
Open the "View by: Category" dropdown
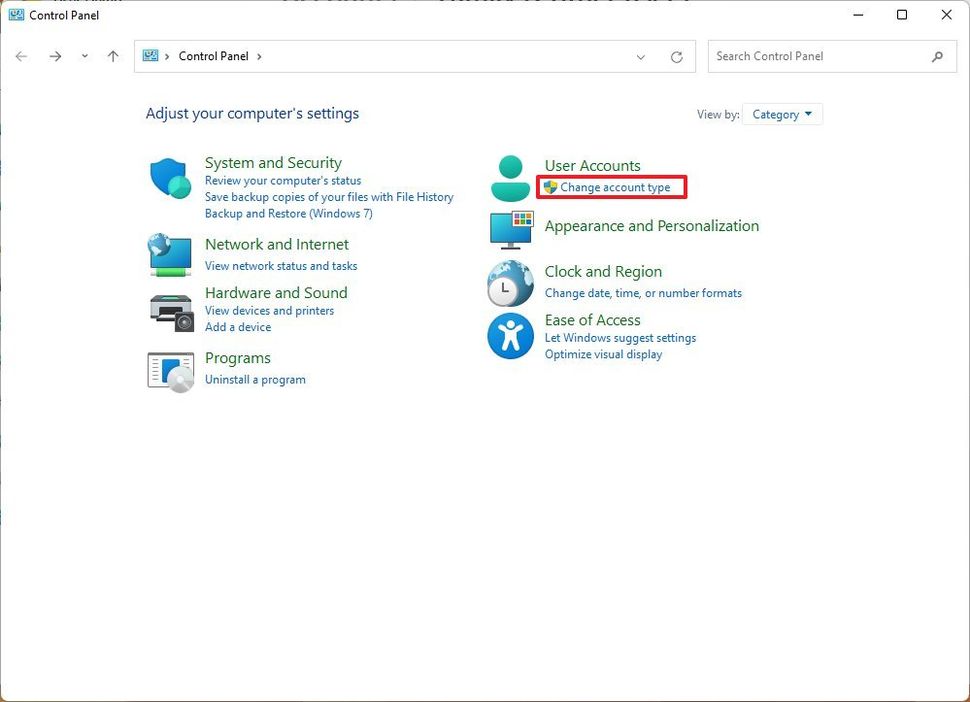pyautogui.click(x=781, y=114)
